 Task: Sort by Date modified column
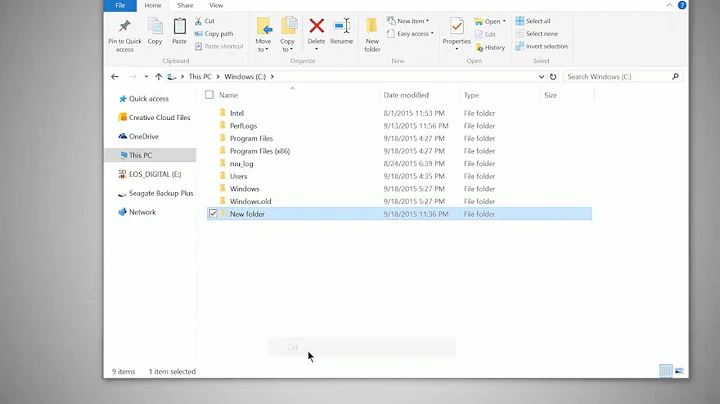(x=406, y=95)
